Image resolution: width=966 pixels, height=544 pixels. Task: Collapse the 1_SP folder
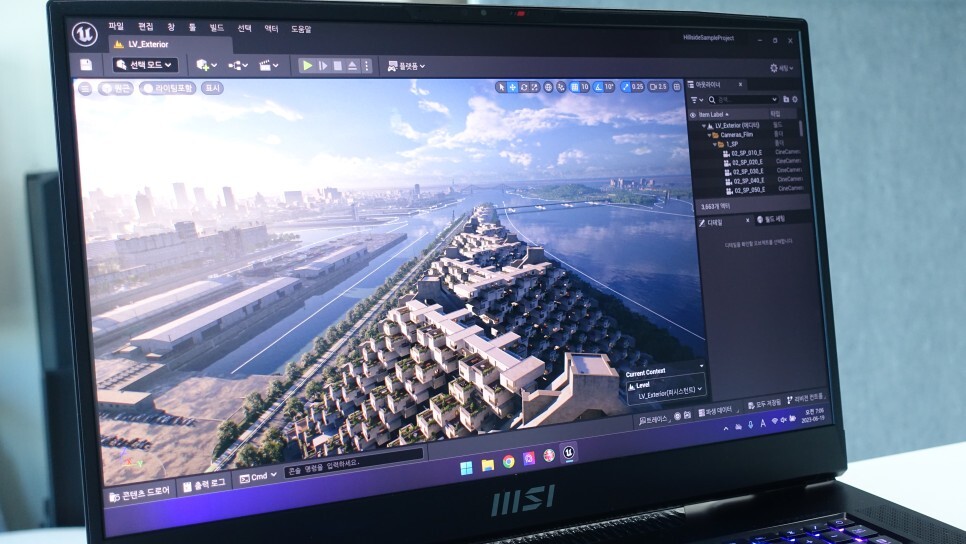point(715,144)
